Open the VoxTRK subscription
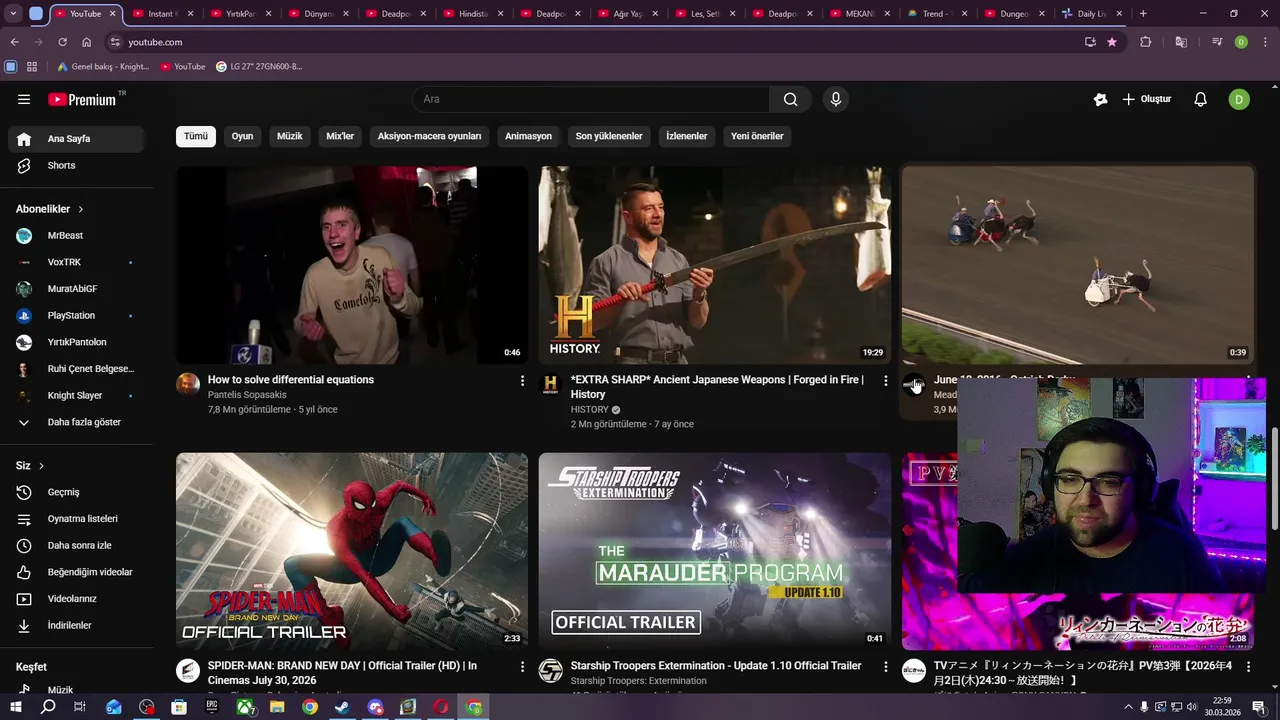The image size is (1280, 720). point(76,262)
